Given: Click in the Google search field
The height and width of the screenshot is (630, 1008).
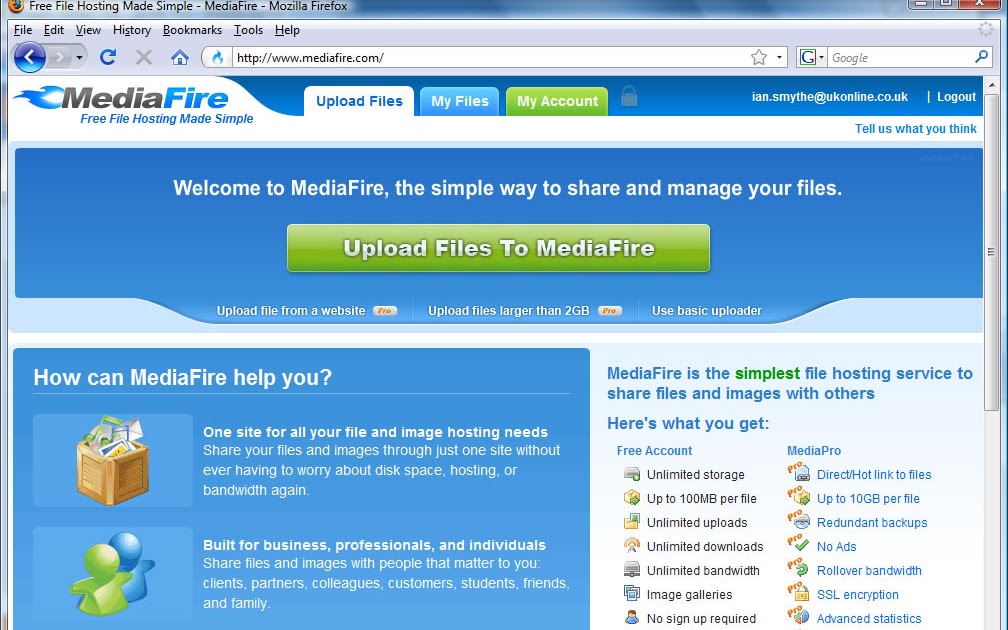Looking at the screenshot, I should tap(900, 58).
